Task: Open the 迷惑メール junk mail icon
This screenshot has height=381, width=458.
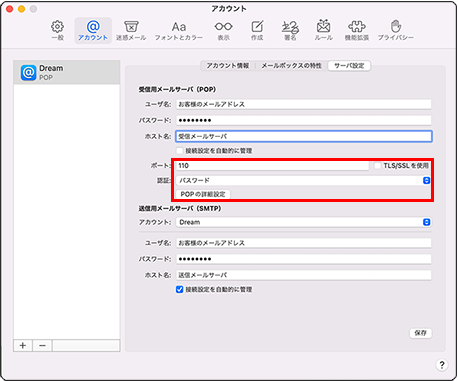Action: point(131,26)
